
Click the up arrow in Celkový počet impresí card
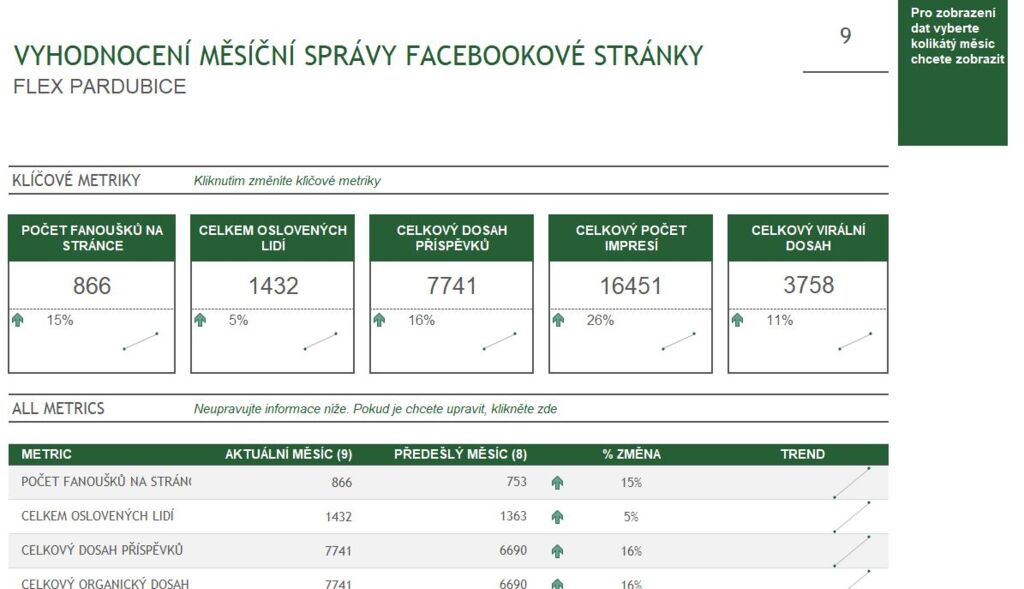[x=558, y=321]
